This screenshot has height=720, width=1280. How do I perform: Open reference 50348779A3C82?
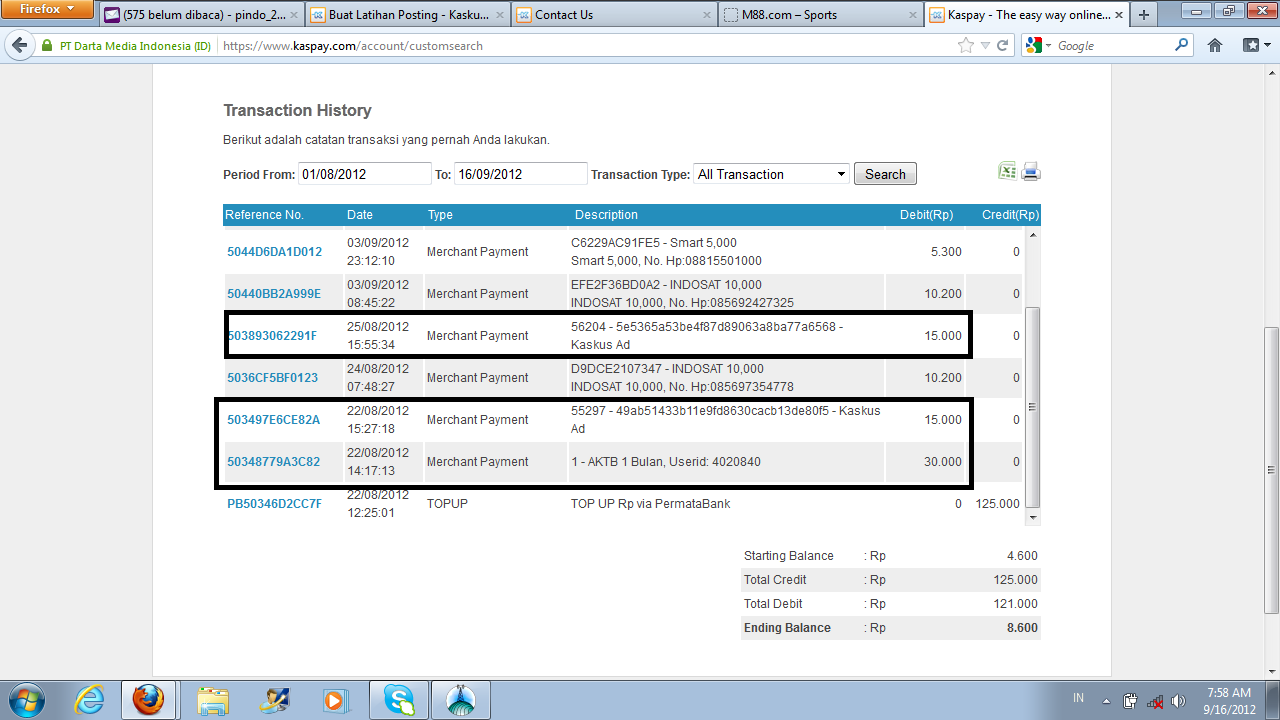click(x=273, y=462)
